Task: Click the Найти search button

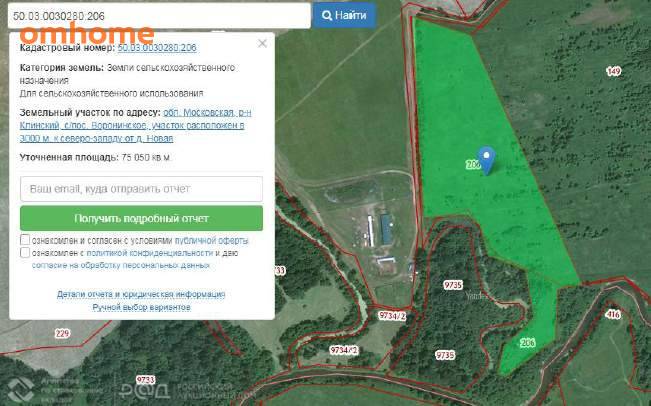Action: pos(344,16)
